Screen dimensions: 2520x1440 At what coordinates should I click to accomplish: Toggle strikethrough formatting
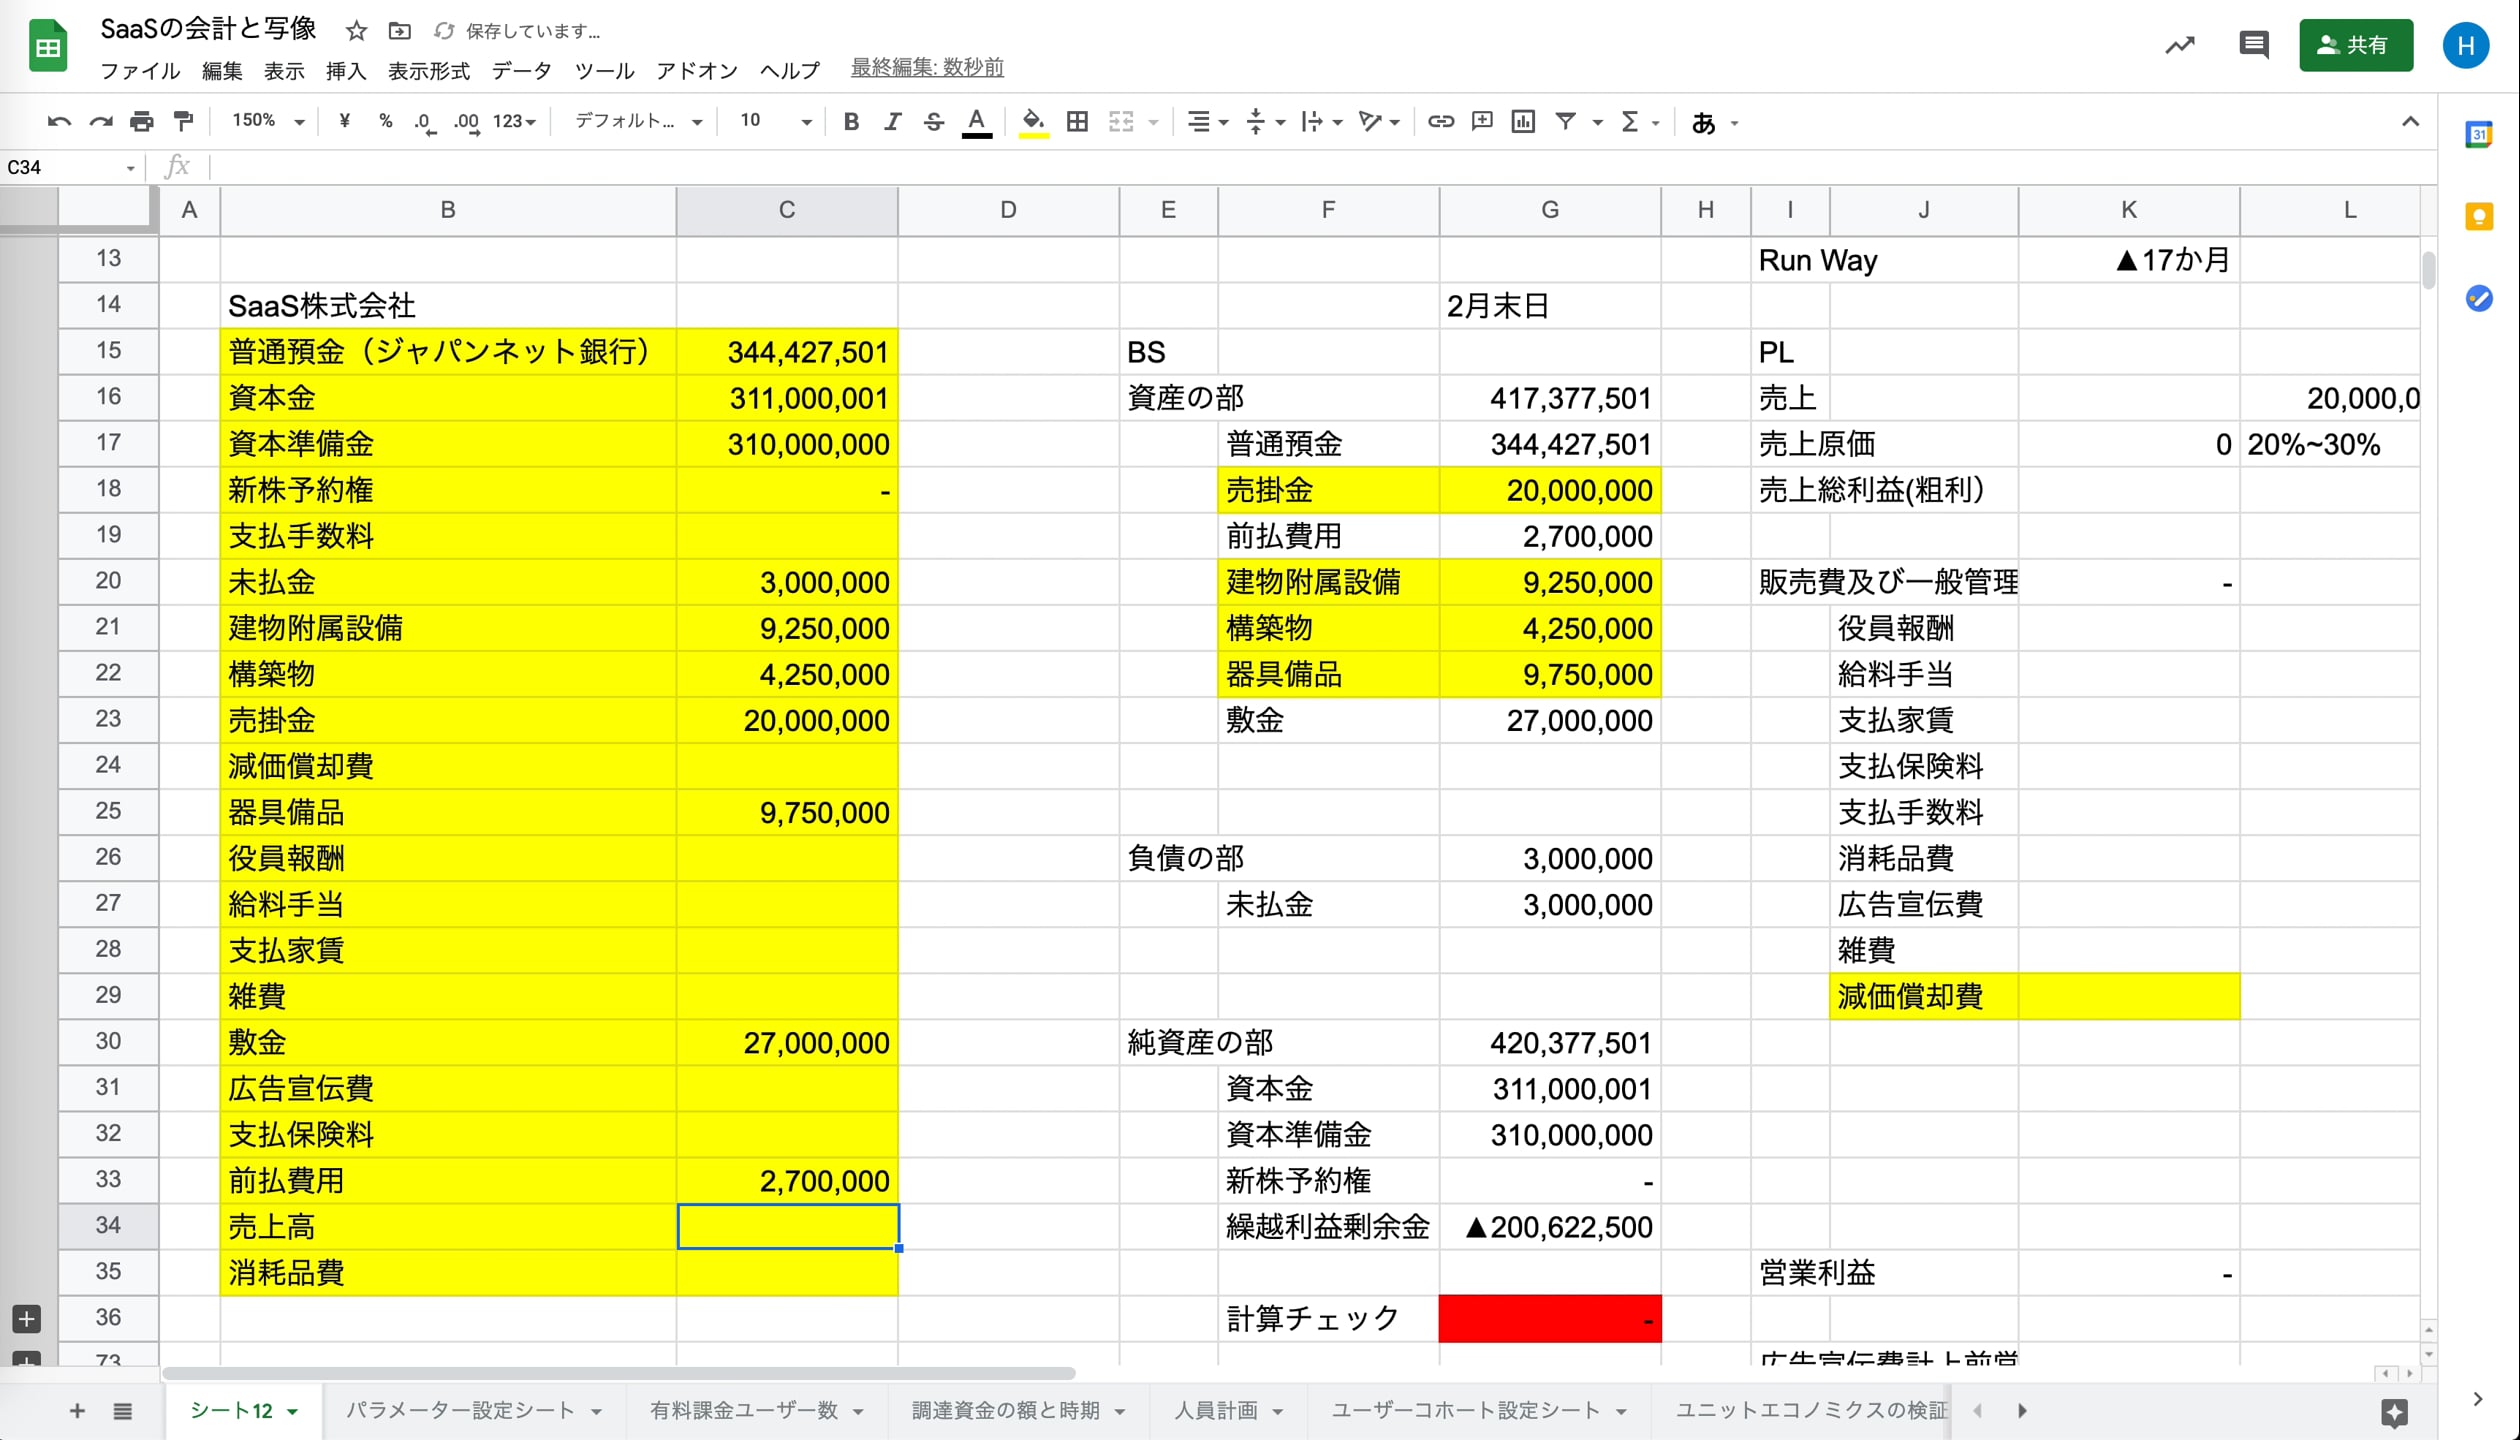pos(933,122)
